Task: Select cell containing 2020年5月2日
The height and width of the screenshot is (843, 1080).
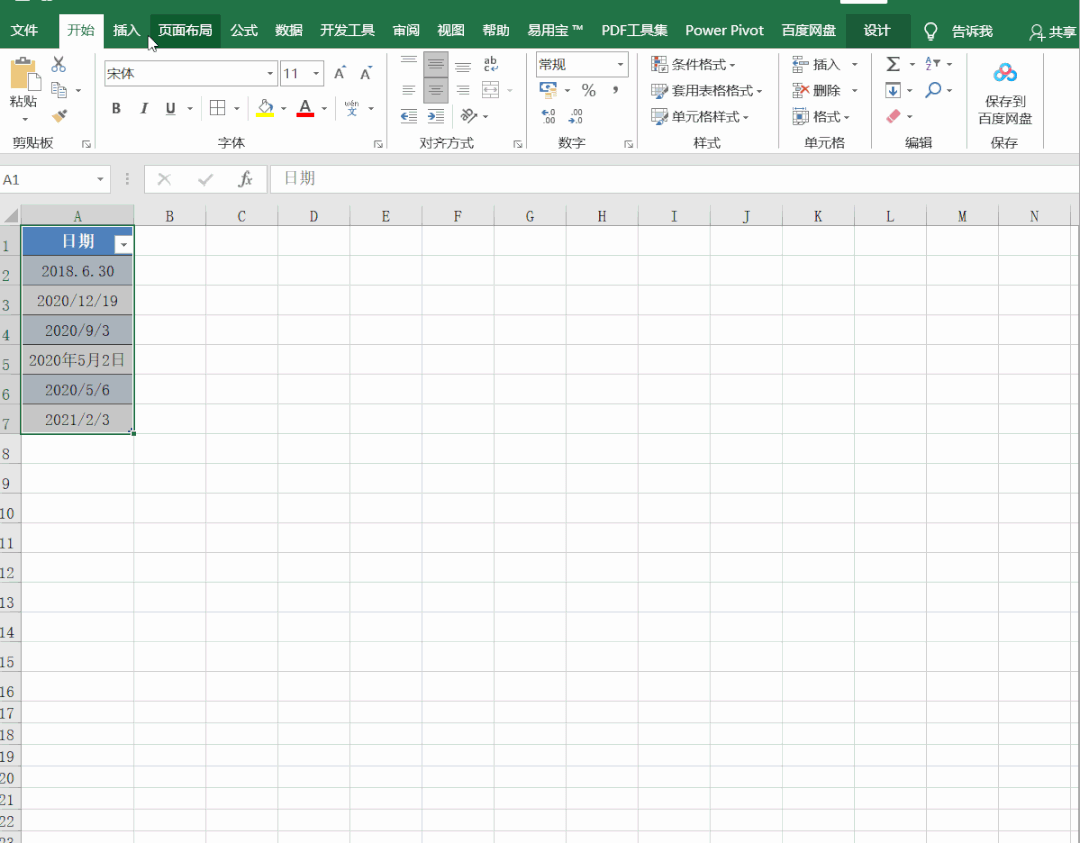Action: point(77,360)
